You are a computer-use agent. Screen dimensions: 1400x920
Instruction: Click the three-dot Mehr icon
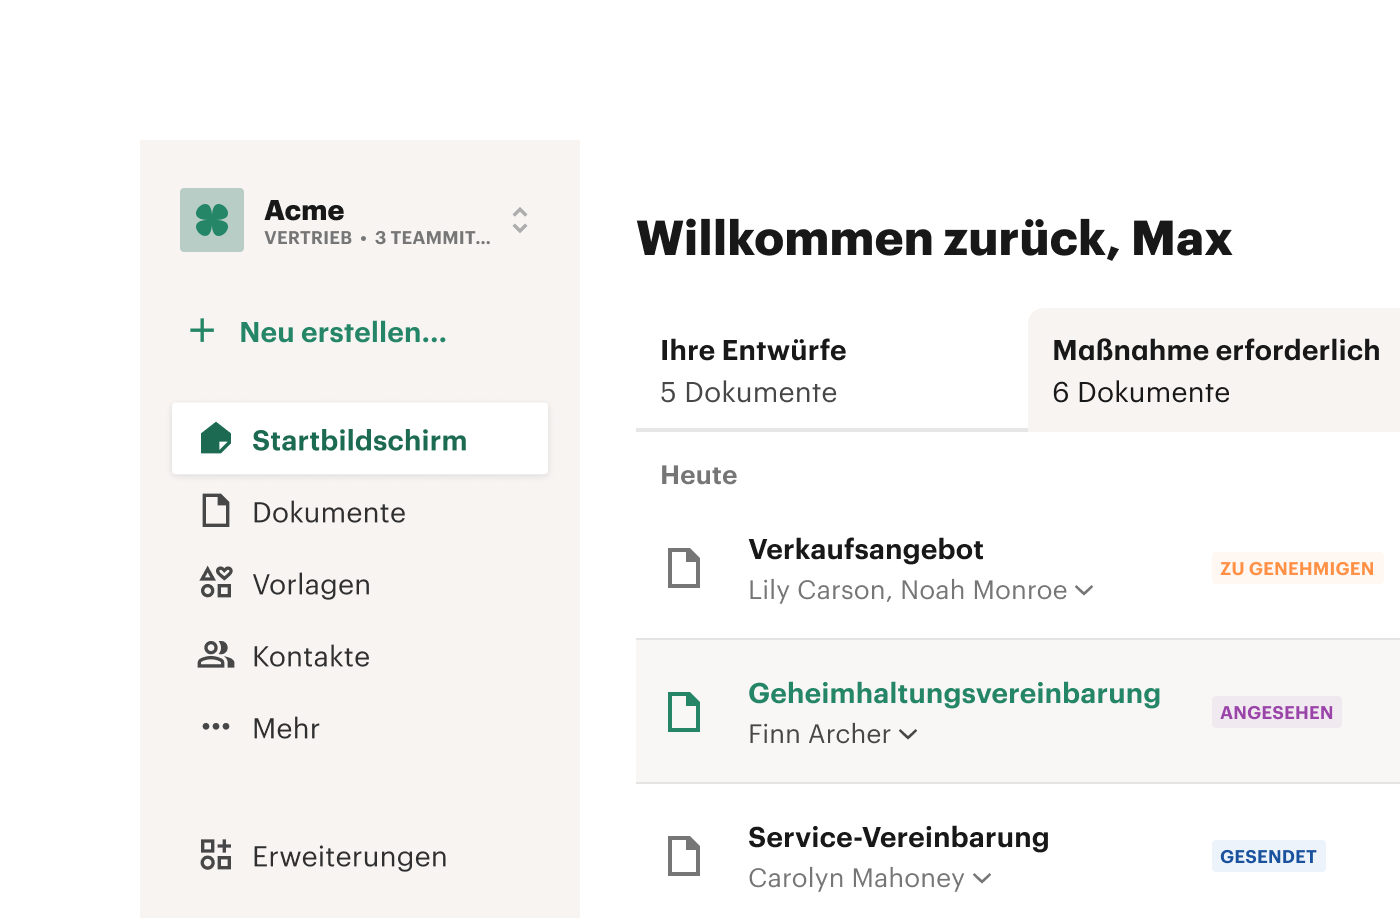216,727
